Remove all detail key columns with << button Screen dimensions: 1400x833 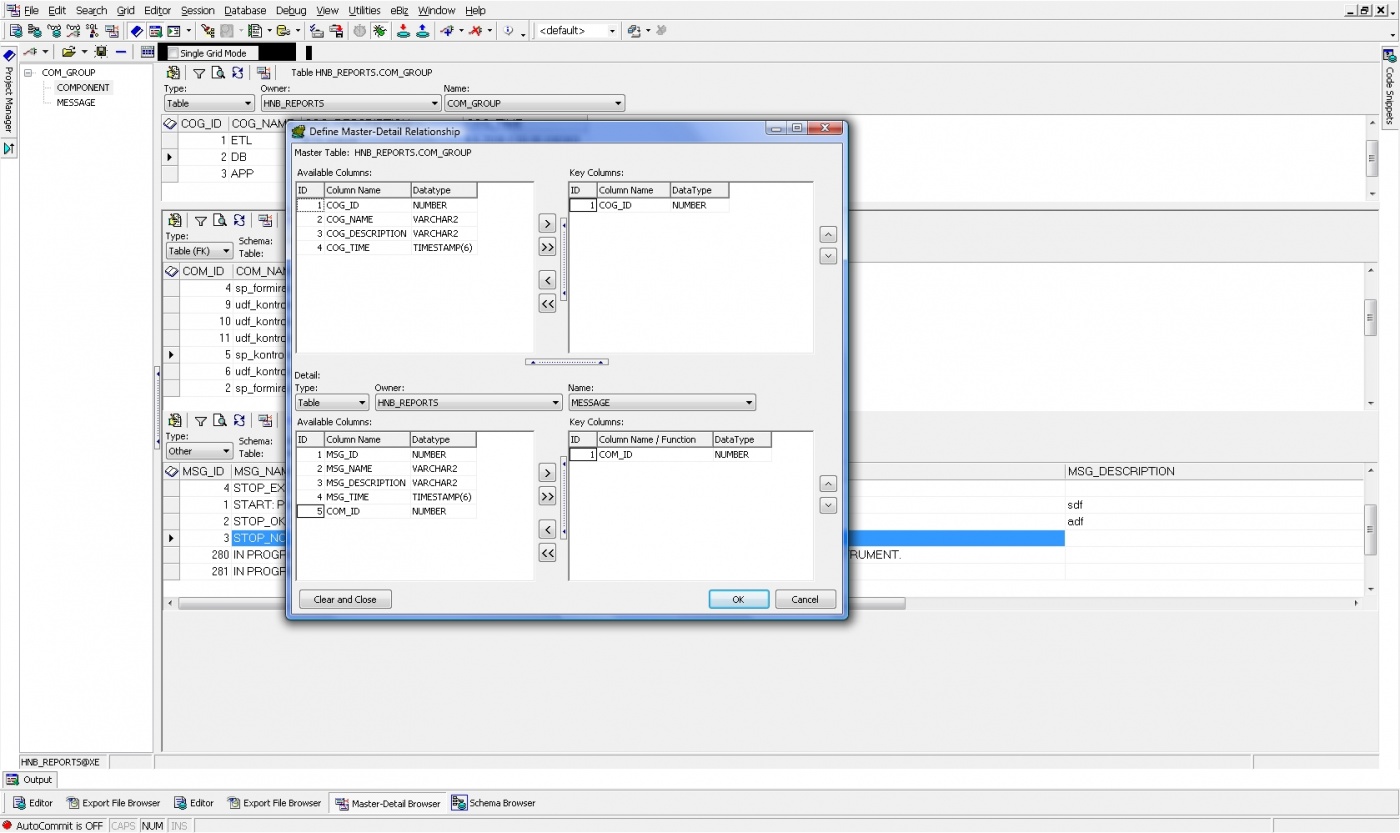tap(547, 553)
